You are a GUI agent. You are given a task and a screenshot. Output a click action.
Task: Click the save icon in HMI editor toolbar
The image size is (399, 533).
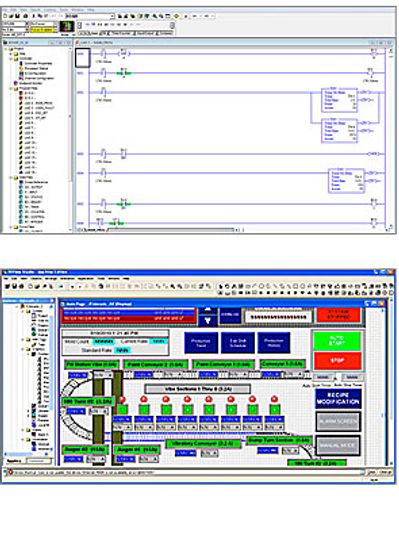pos(14,286)
